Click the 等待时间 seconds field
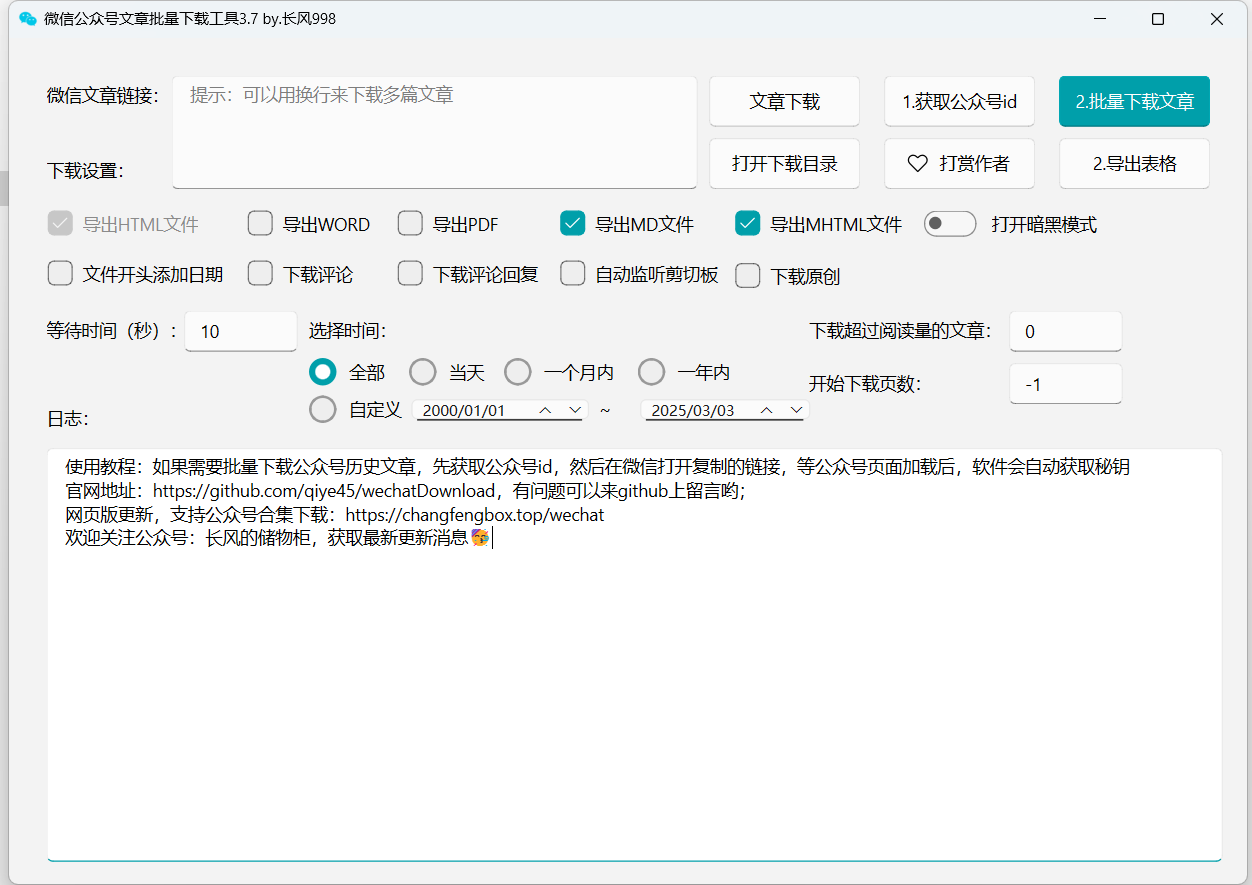This screenshot has width=1252, height=885. (x=240, y=331)
